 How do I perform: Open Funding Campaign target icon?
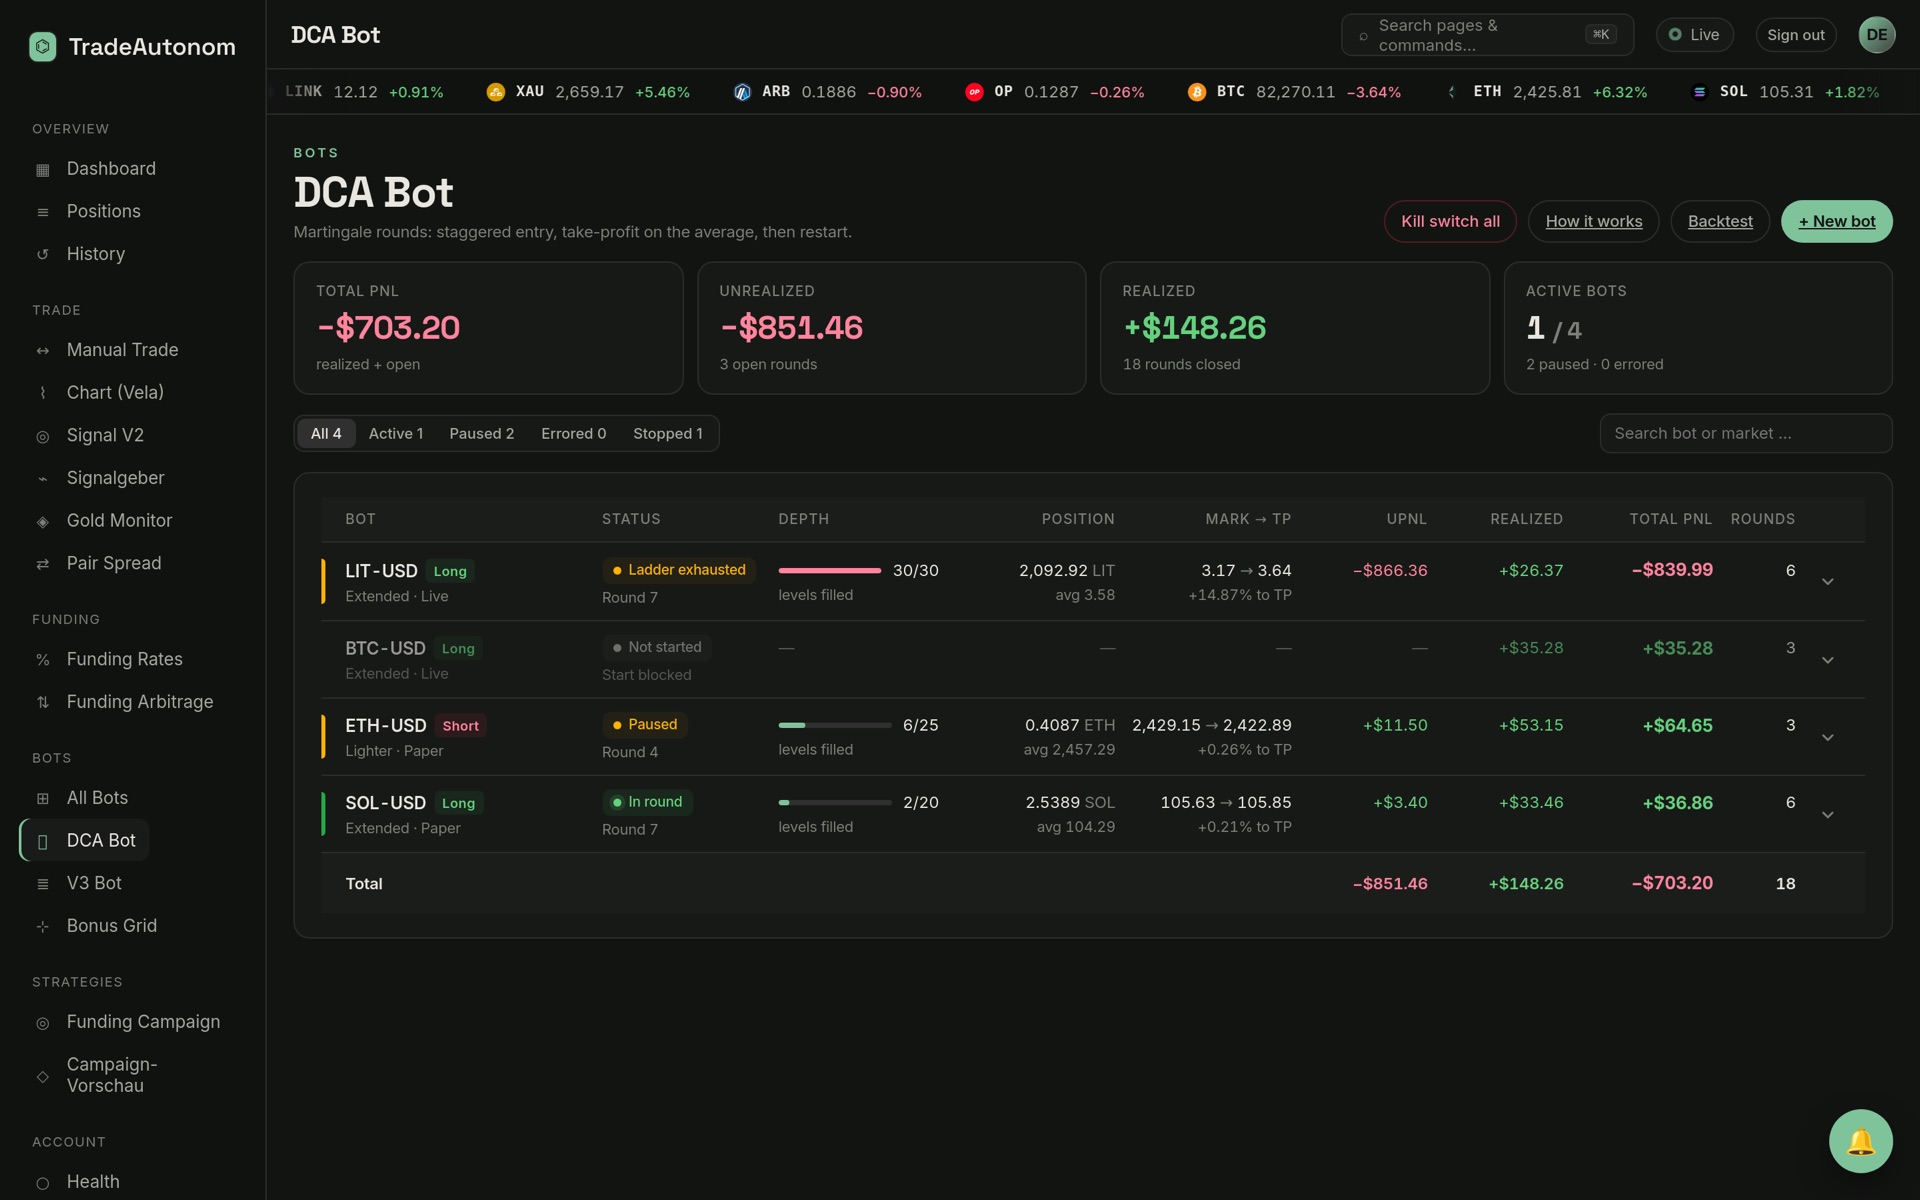(x=42, y=1023)
